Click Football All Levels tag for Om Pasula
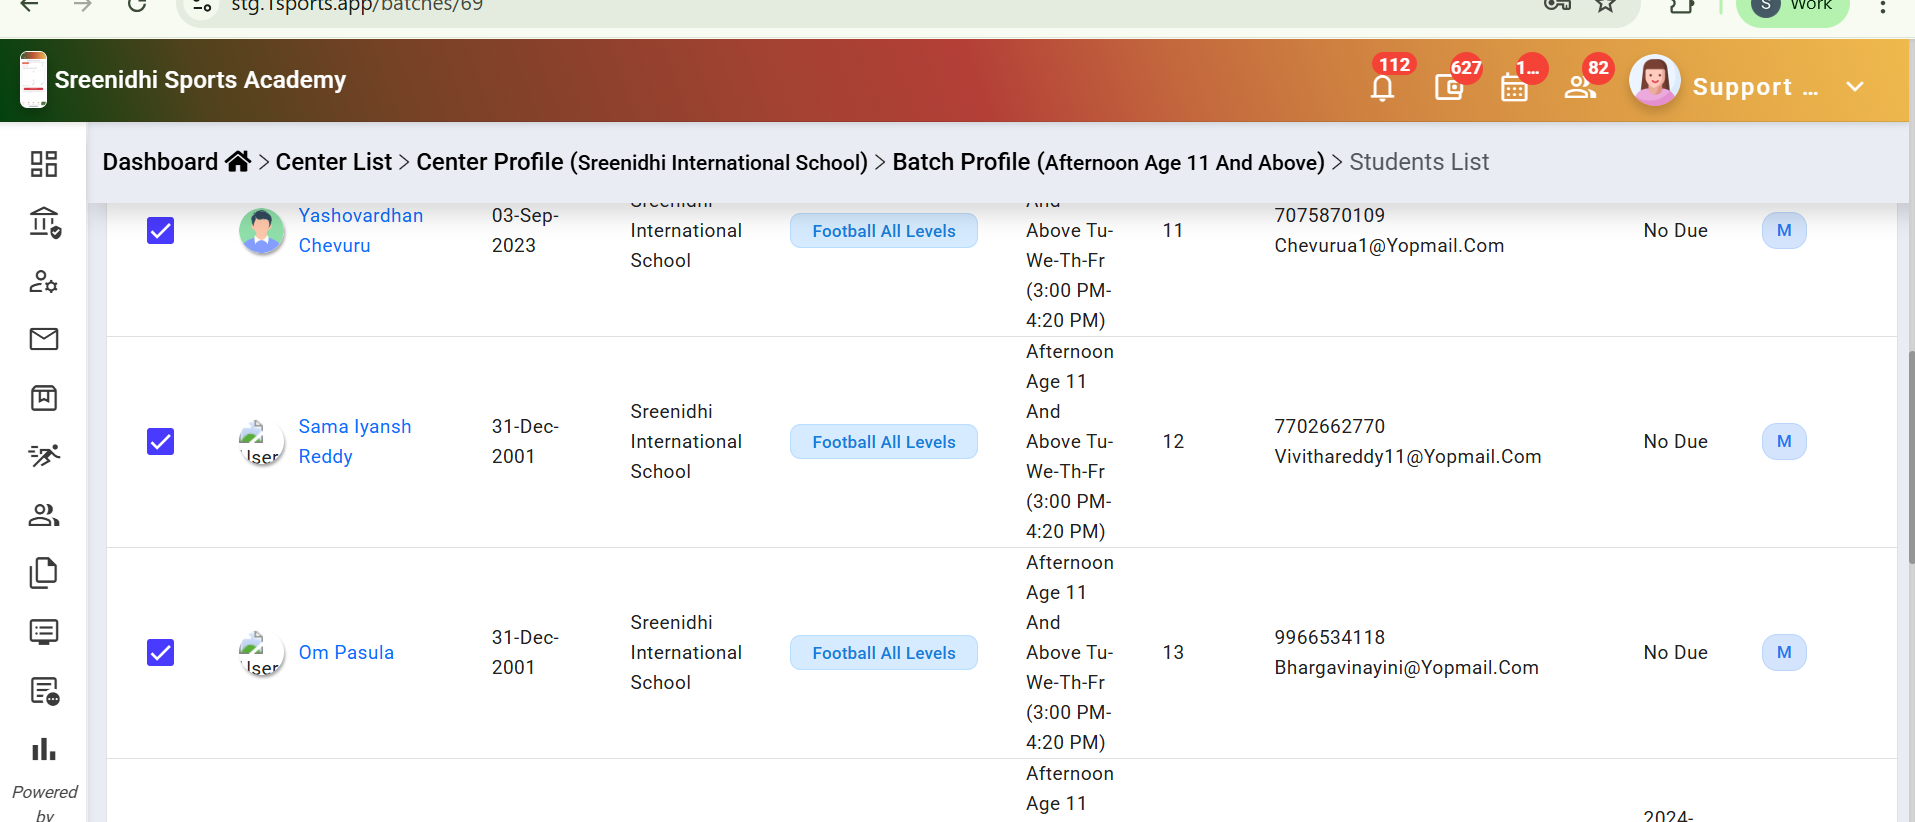Screen dimensions: 1915x822 (x=883, y=653)
